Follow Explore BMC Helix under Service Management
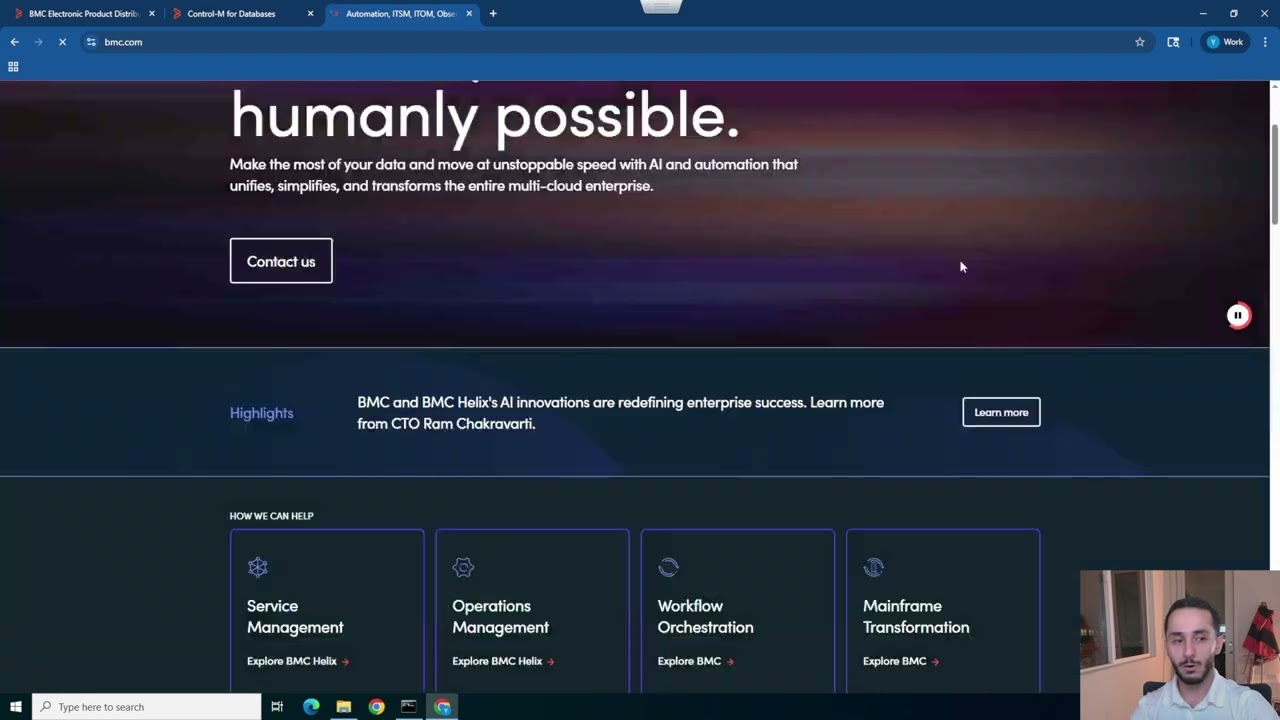Screen dimensions: 1280x720 coord(298,661)
